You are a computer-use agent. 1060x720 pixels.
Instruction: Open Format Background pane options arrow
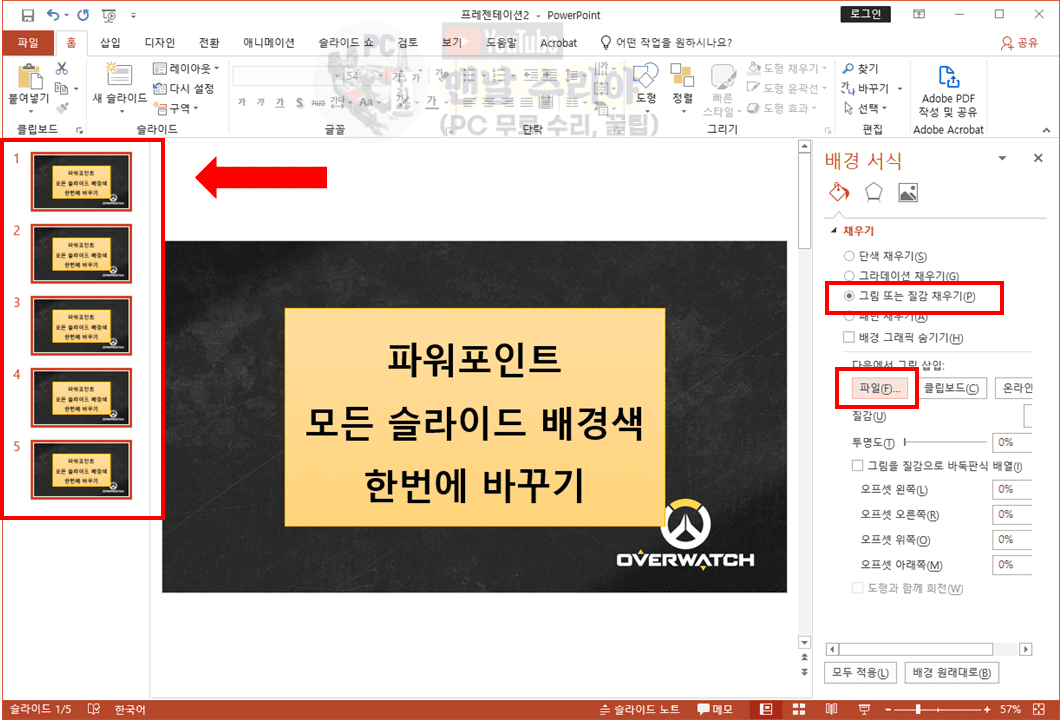1002,158
